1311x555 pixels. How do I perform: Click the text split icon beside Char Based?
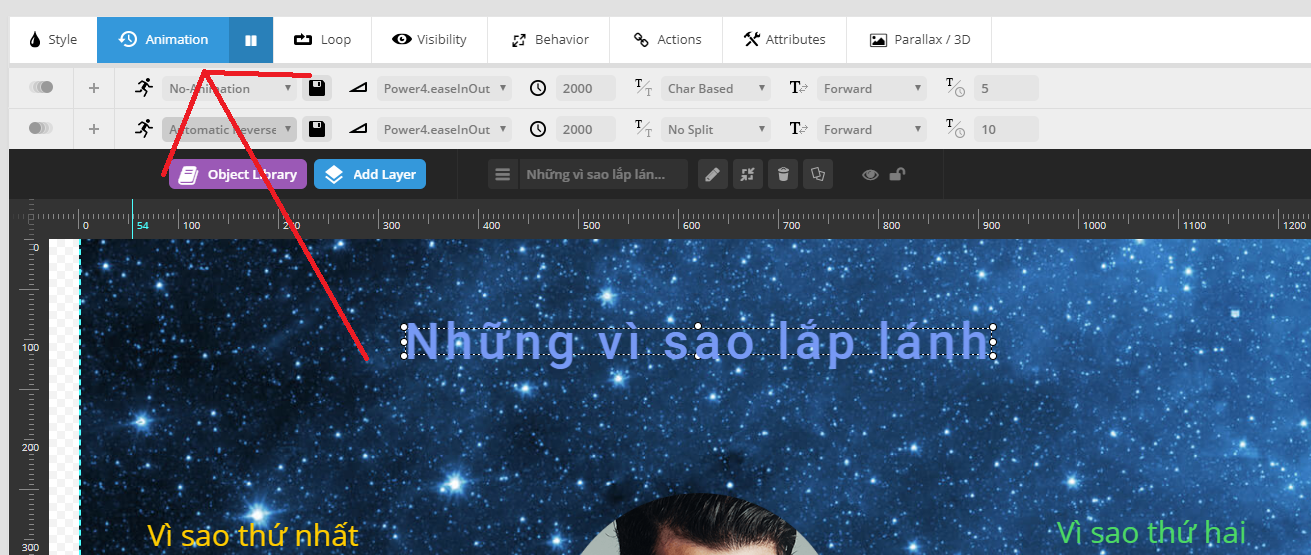[644, 88]
